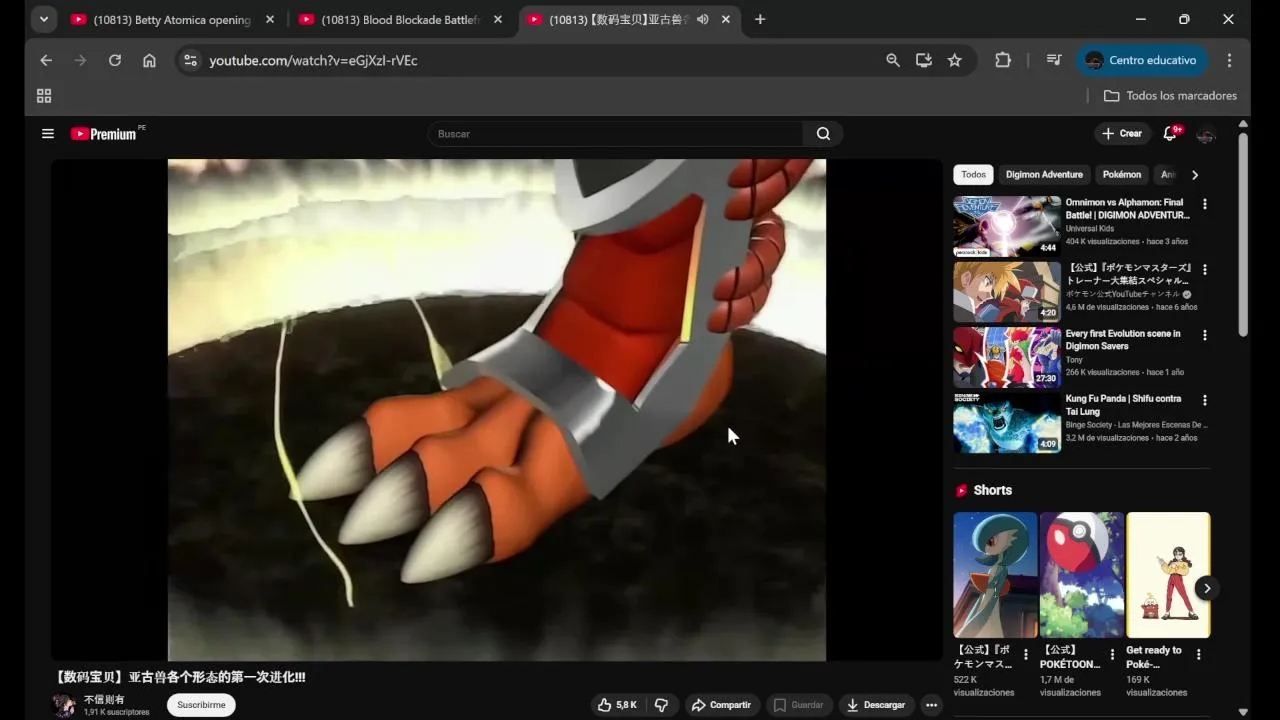Open the apps grid in bookmarks bar
This screenshot has height=720, width=1280.
coord(44,96)
